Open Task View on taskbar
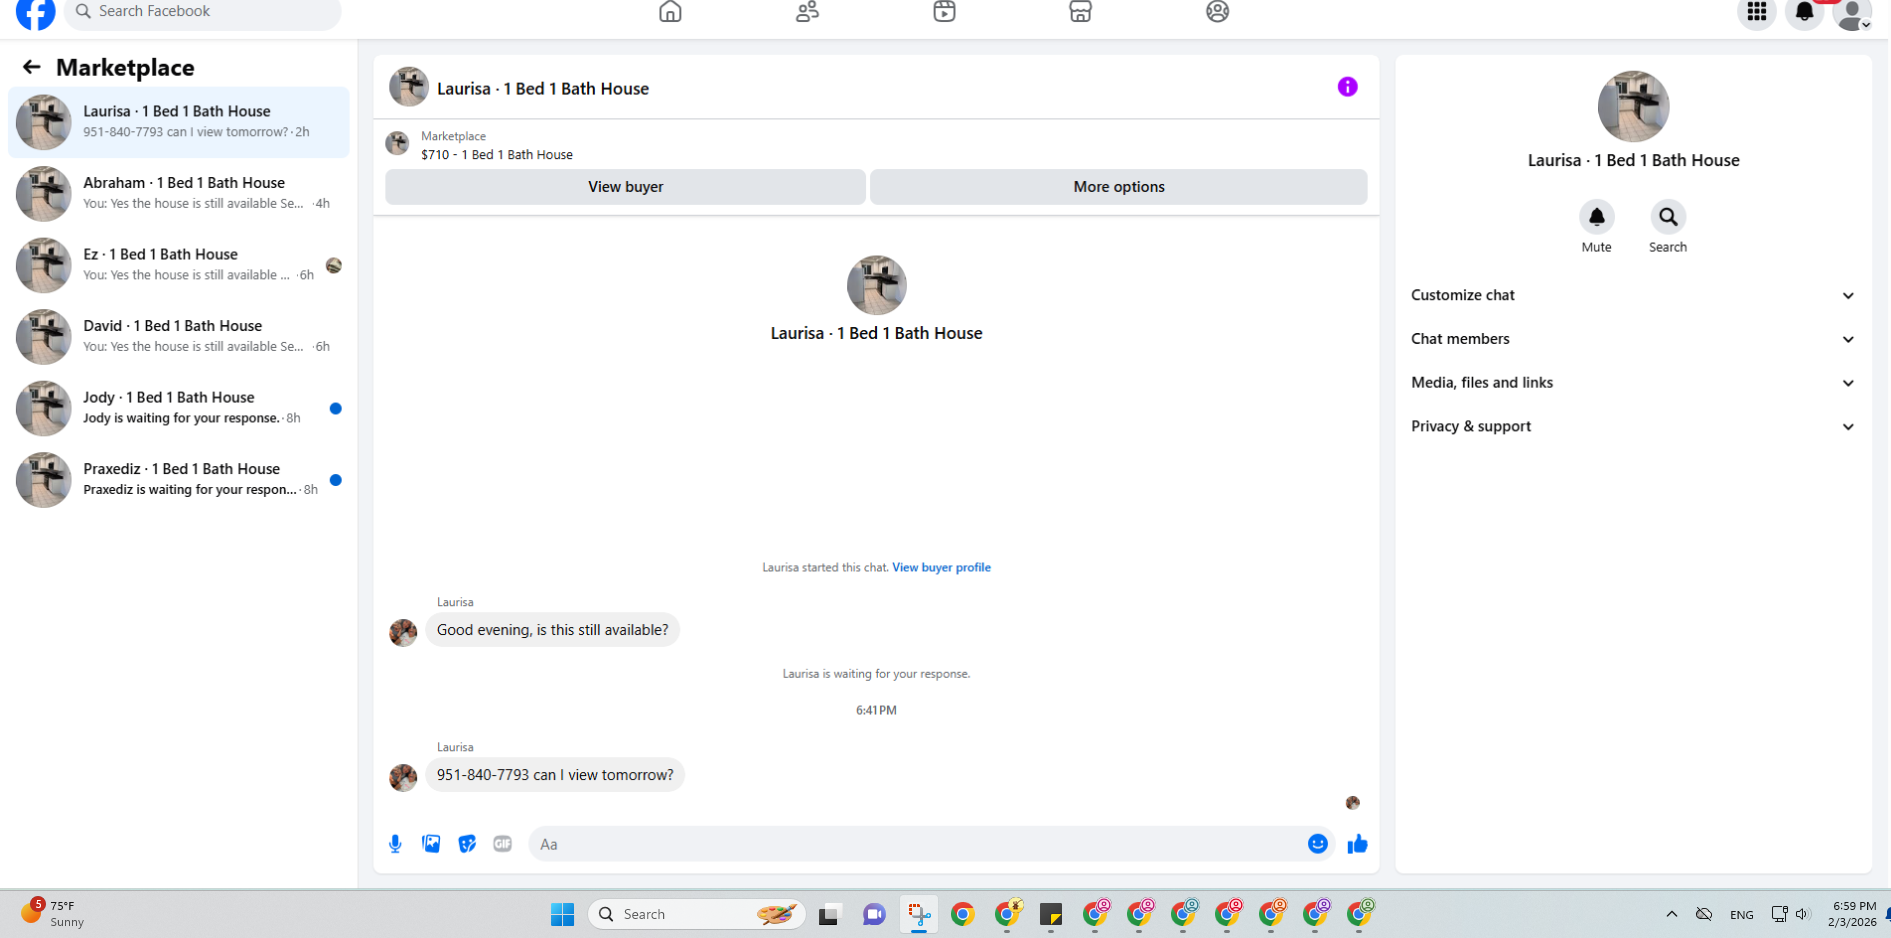The width and height of the screenshot is (1891, 938). (x=829, y=914)
